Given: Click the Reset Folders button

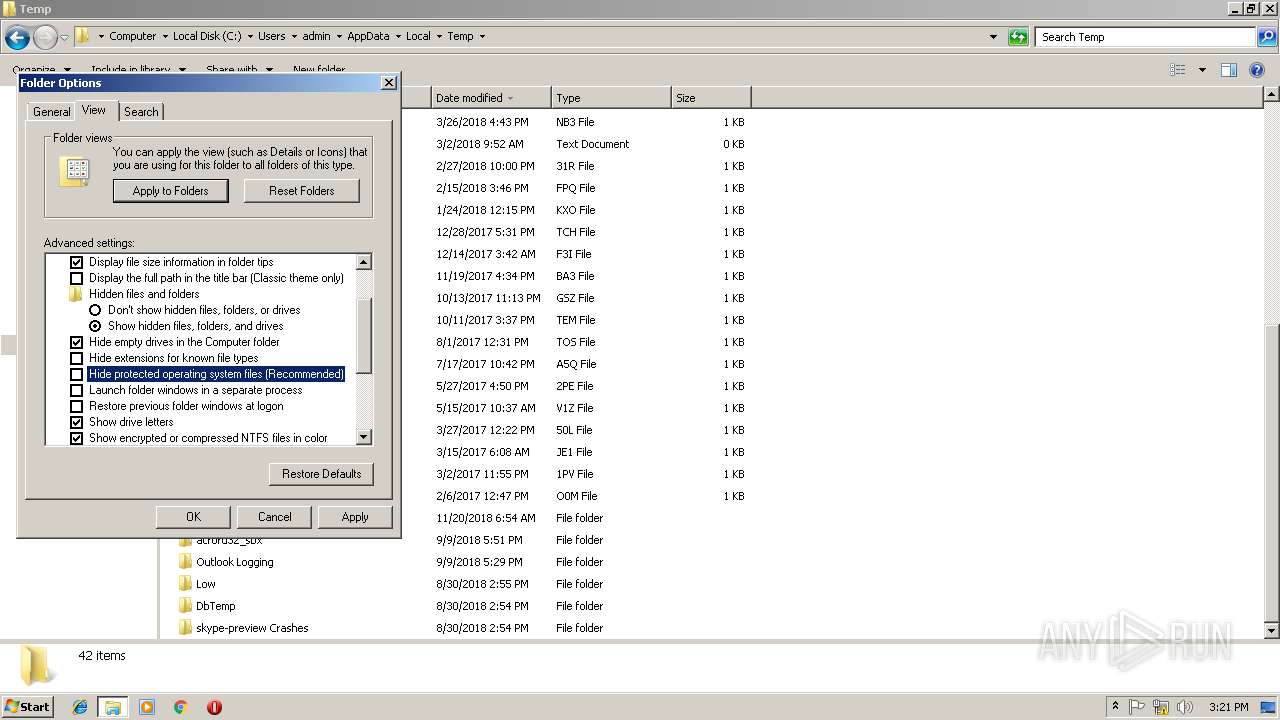Looking at the screenshot, I should point(302,191).
